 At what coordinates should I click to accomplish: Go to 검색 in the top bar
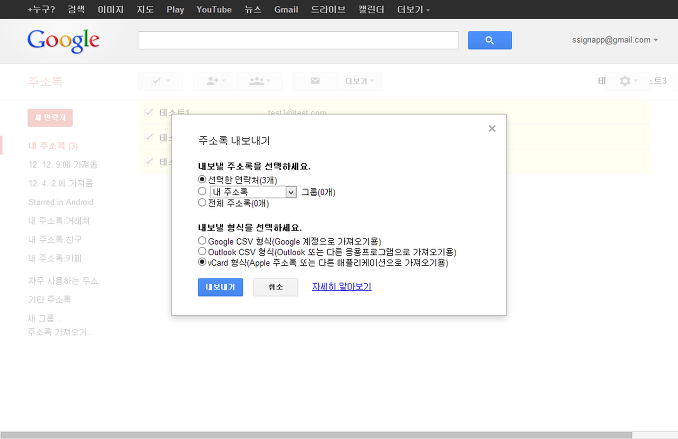click(76, 10)
